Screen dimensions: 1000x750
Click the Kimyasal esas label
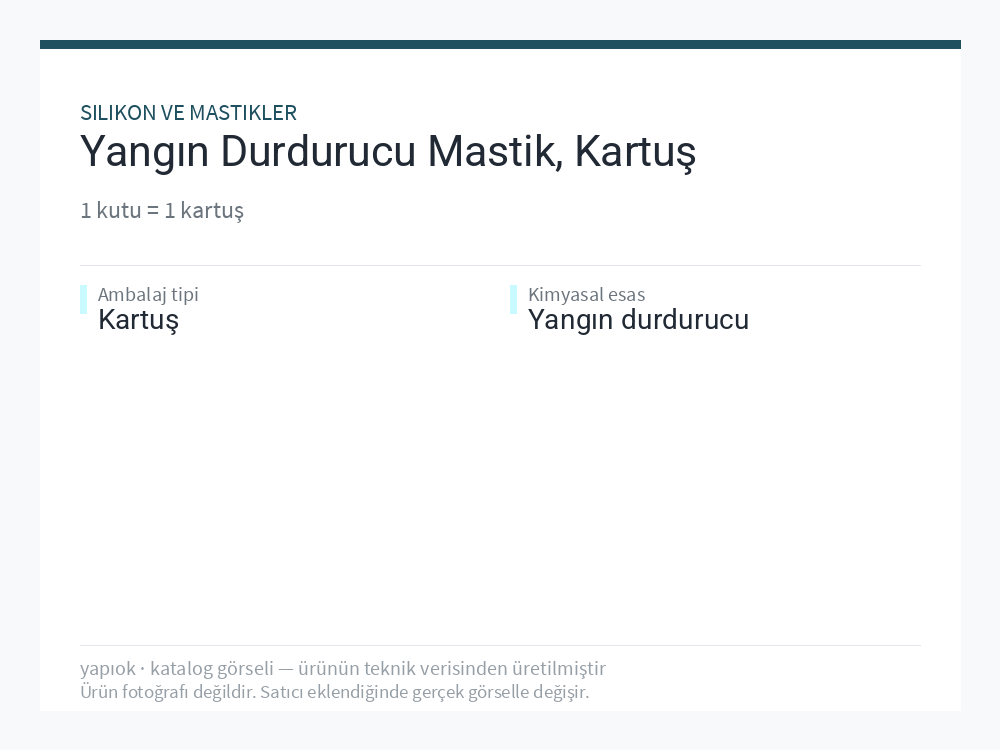pos(587,295)
